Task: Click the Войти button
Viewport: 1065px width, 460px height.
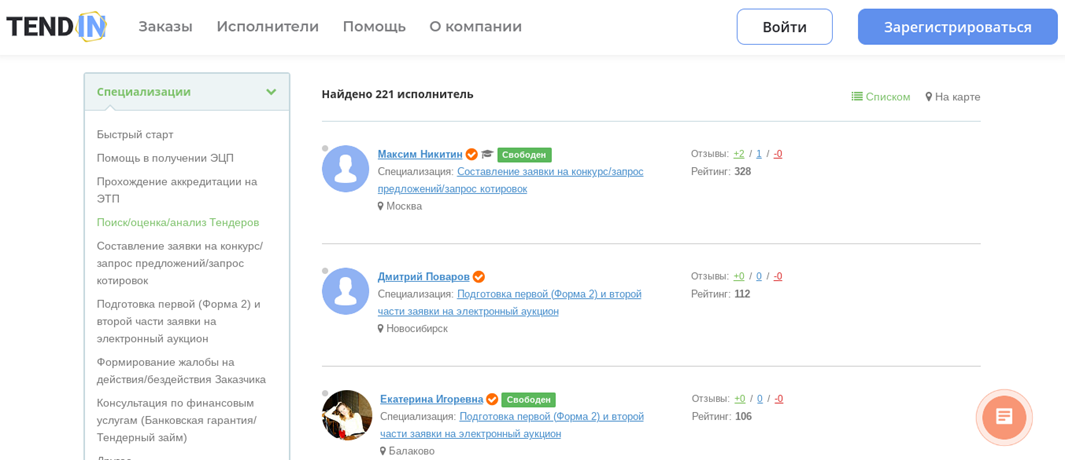Action: point(784,27)
